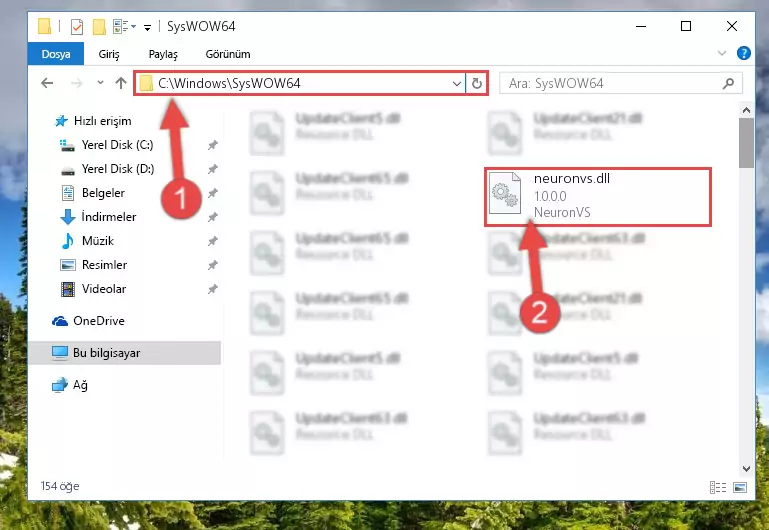The image size is (769, 530).
Task: Click the search magnifier icon
Action: click(728, 83)
